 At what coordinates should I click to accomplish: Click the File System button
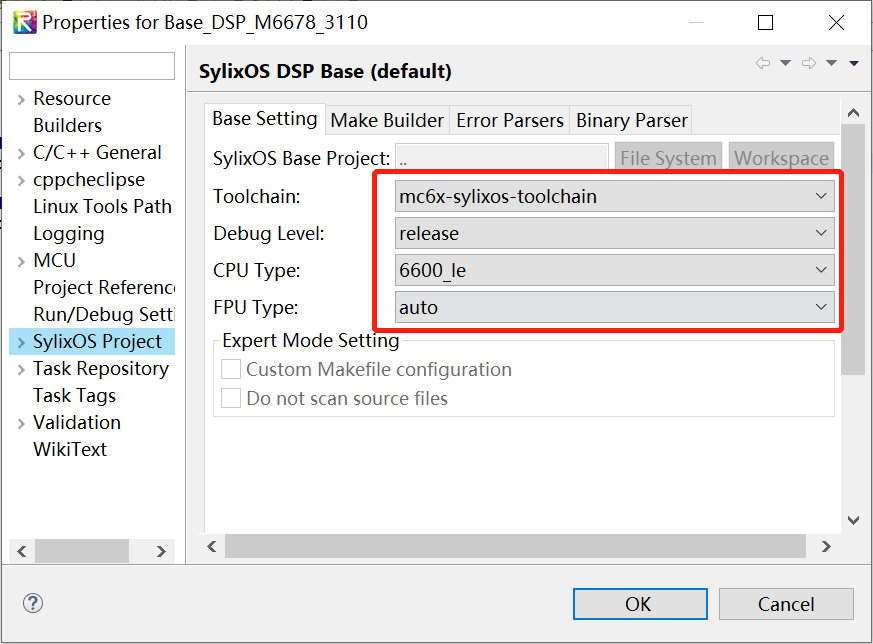[668, 158]
